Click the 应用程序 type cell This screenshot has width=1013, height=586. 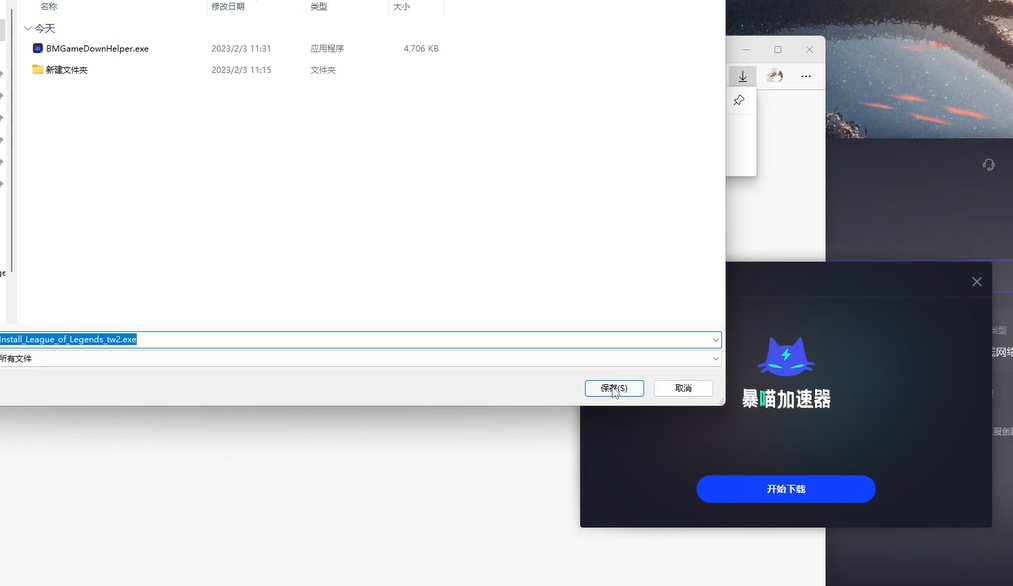pyautogui.click(x=327, y=48)
